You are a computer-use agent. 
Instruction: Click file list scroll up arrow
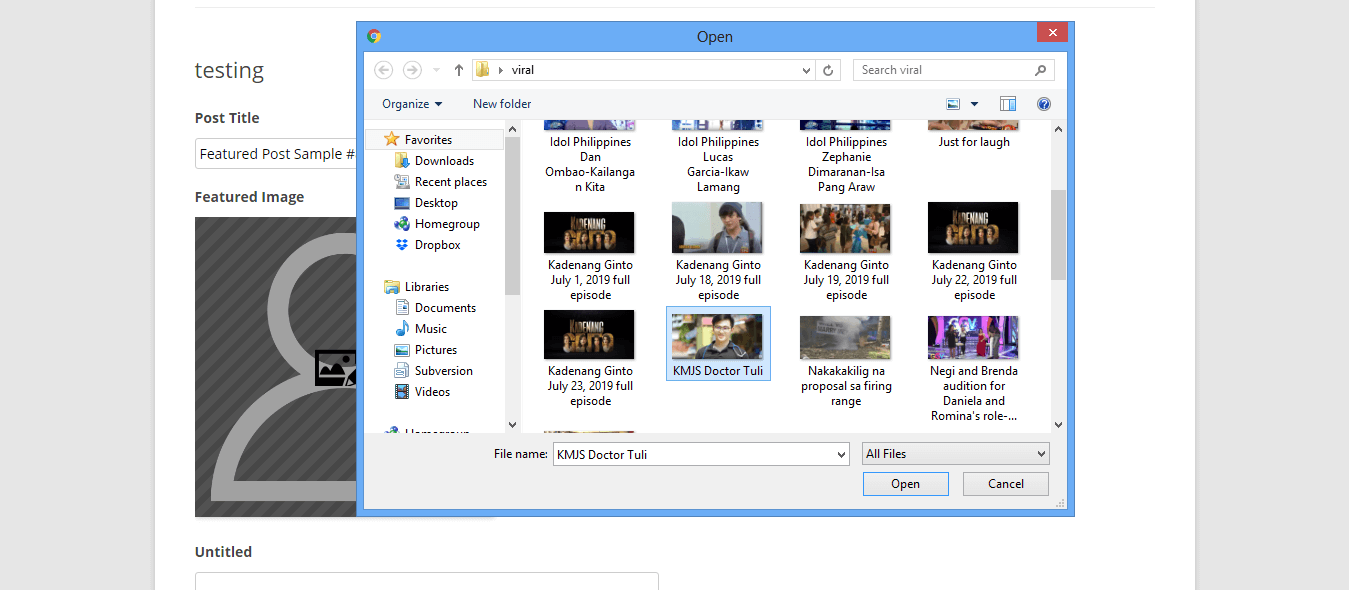coord(1058,129)
